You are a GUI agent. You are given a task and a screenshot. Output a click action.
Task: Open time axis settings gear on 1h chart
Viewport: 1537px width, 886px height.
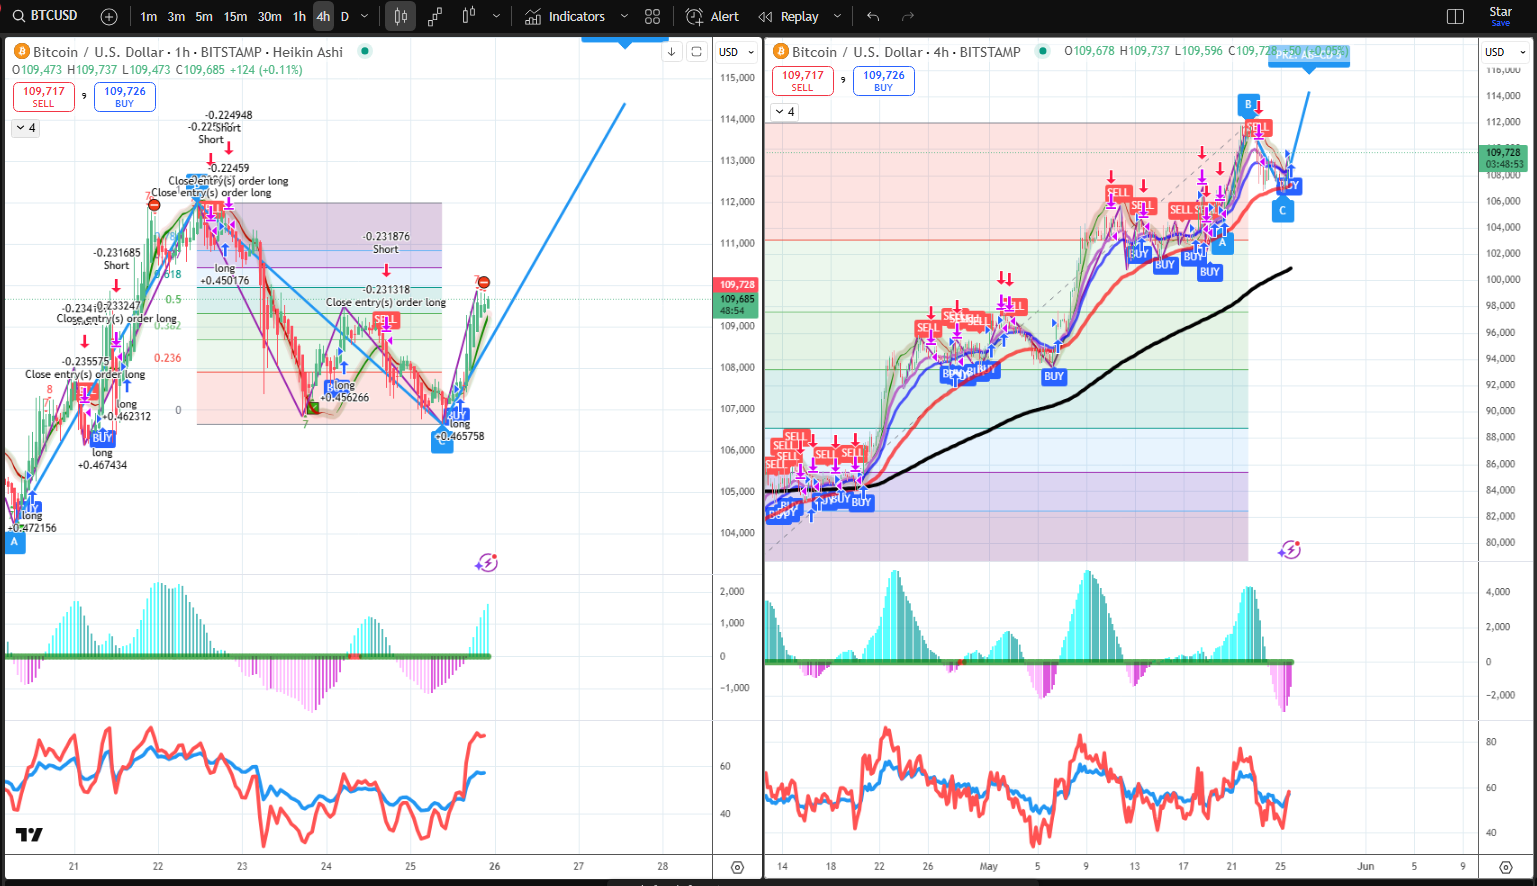pos(737,867)
